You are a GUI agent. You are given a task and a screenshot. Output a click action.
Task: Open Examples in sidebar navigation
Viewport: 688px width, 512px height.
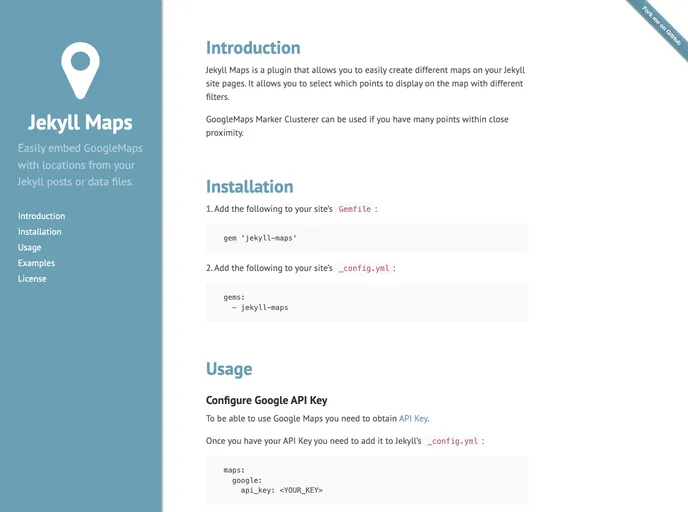36,263
